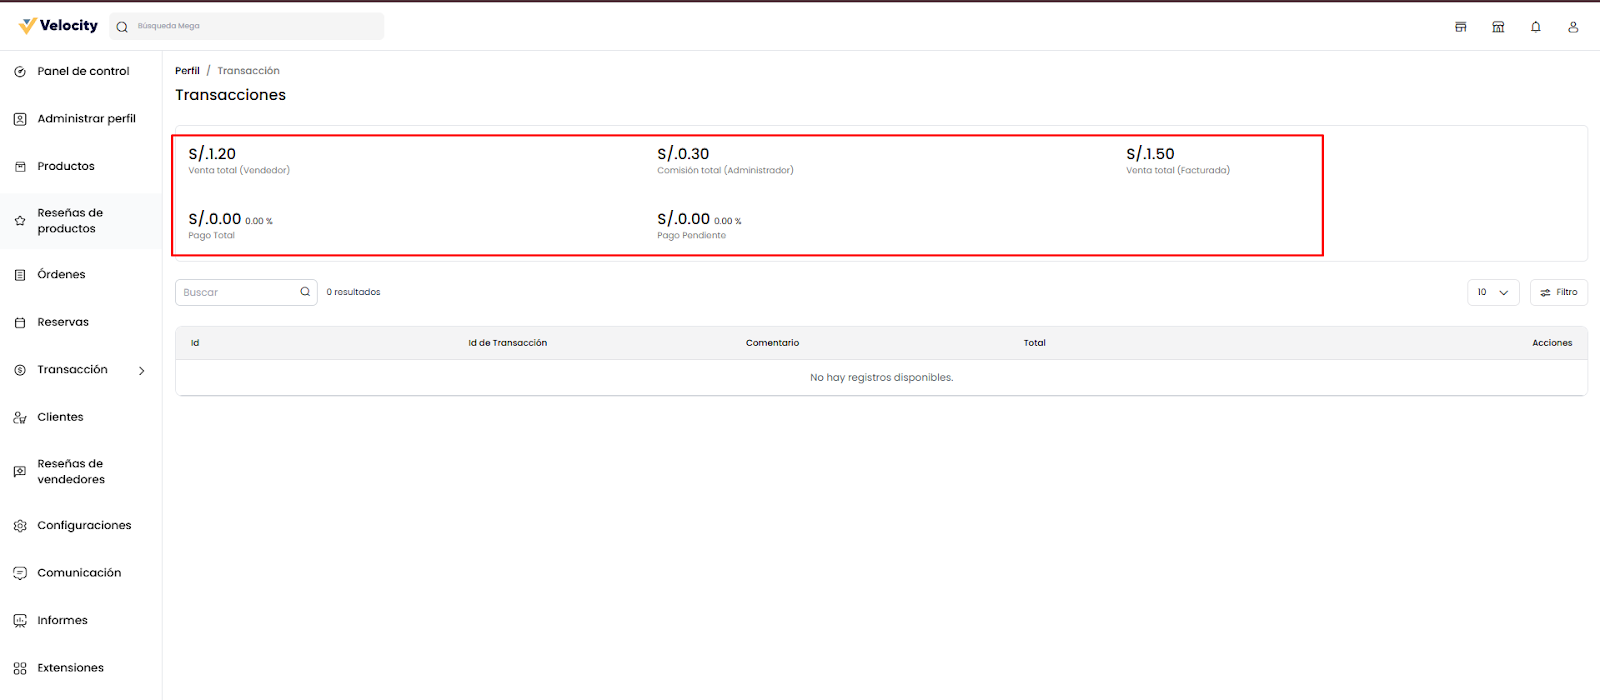Click the Id de Transacción column header
Viewport: 1600px width, 700px height.
tap(507, 343)
